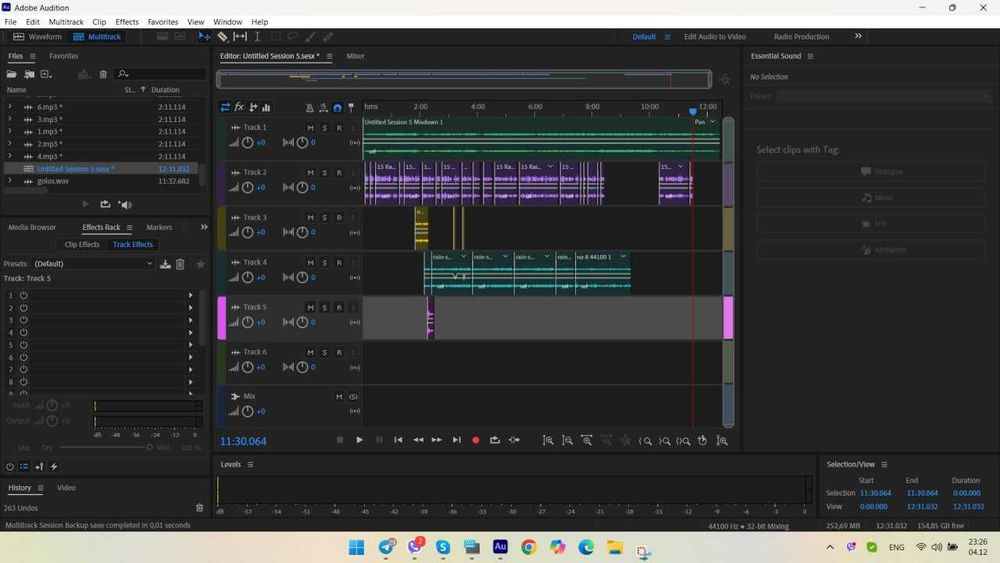Open effect slot 5 arrow menu
This screenshot has height=563, width=1000.
tap(191, 345)
